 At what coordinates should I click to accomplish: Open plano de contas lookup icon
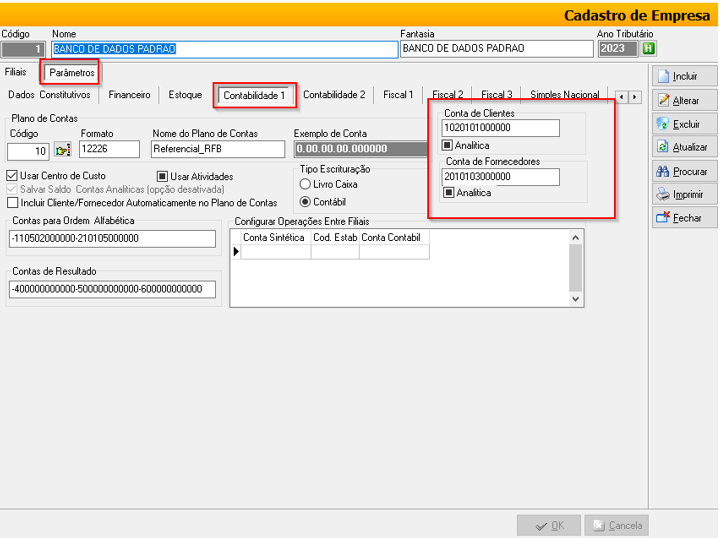[63, 150]
